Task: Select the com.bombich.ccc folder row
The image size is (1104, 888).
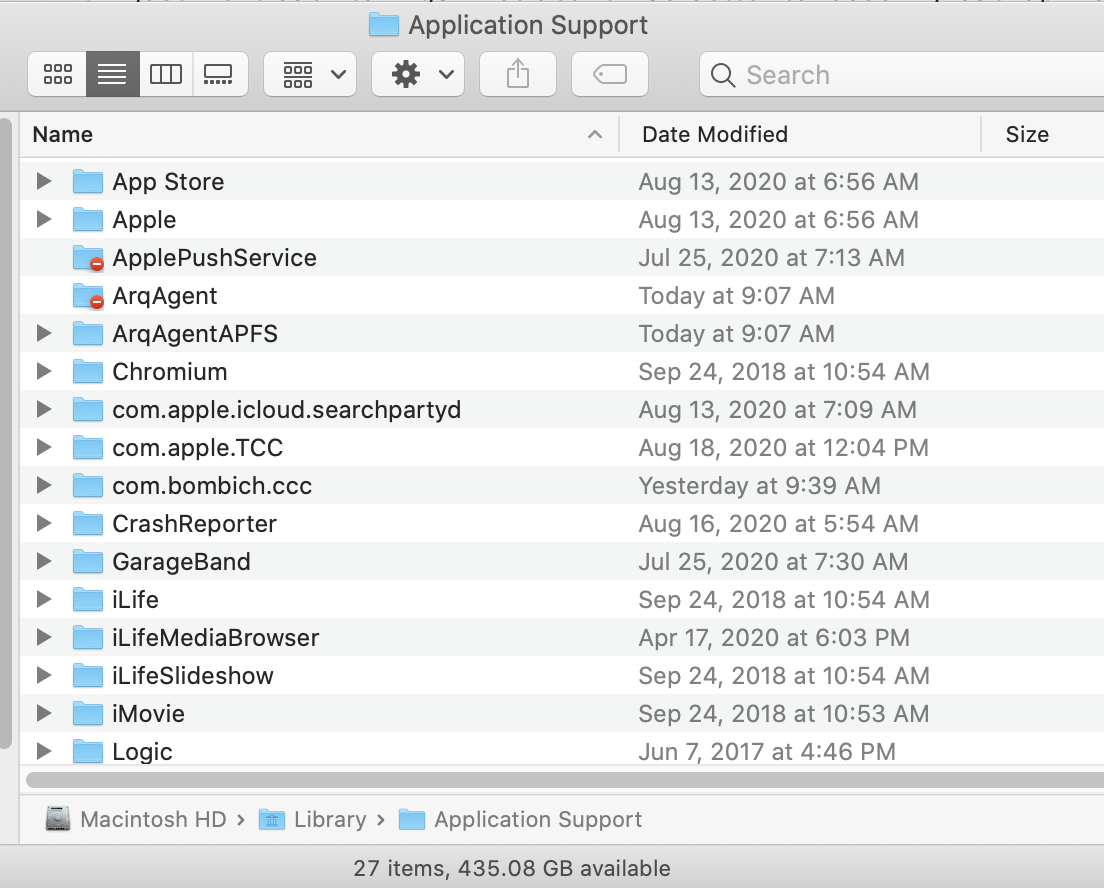Action: click(x=212, y=486)
